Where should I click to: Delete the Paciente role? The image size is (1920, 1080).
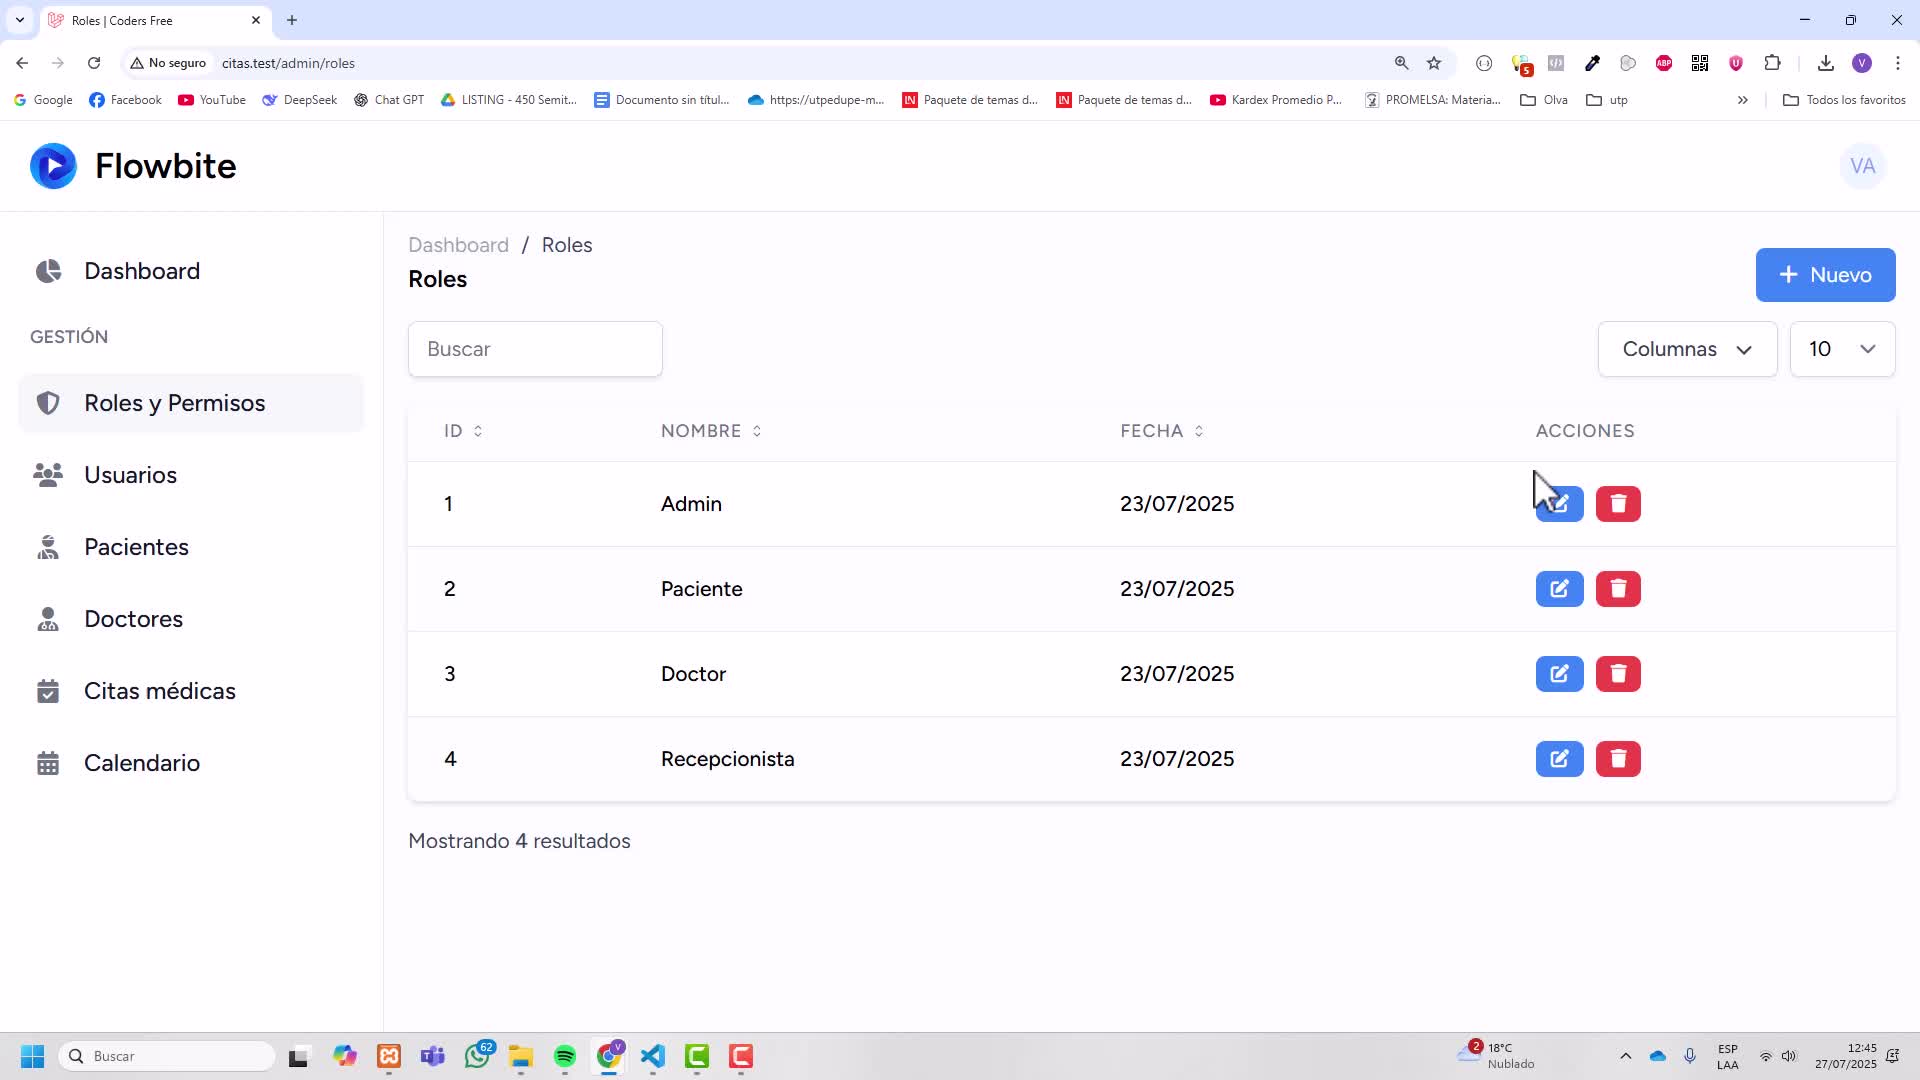pos(1618,589)
